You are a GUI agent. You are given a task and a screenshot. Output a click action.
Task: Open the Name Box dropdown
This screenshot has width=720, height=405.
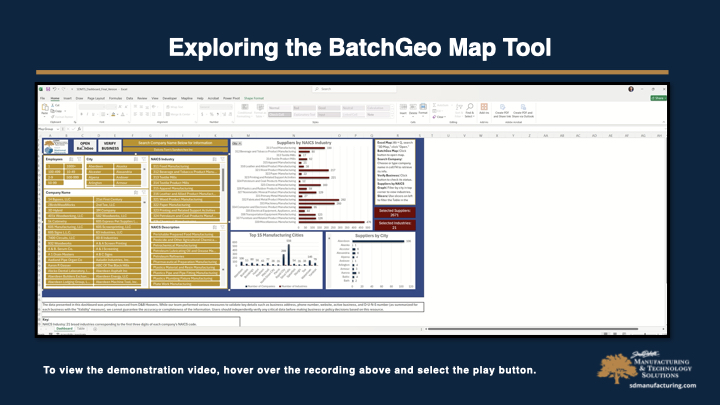coord(58,129)
